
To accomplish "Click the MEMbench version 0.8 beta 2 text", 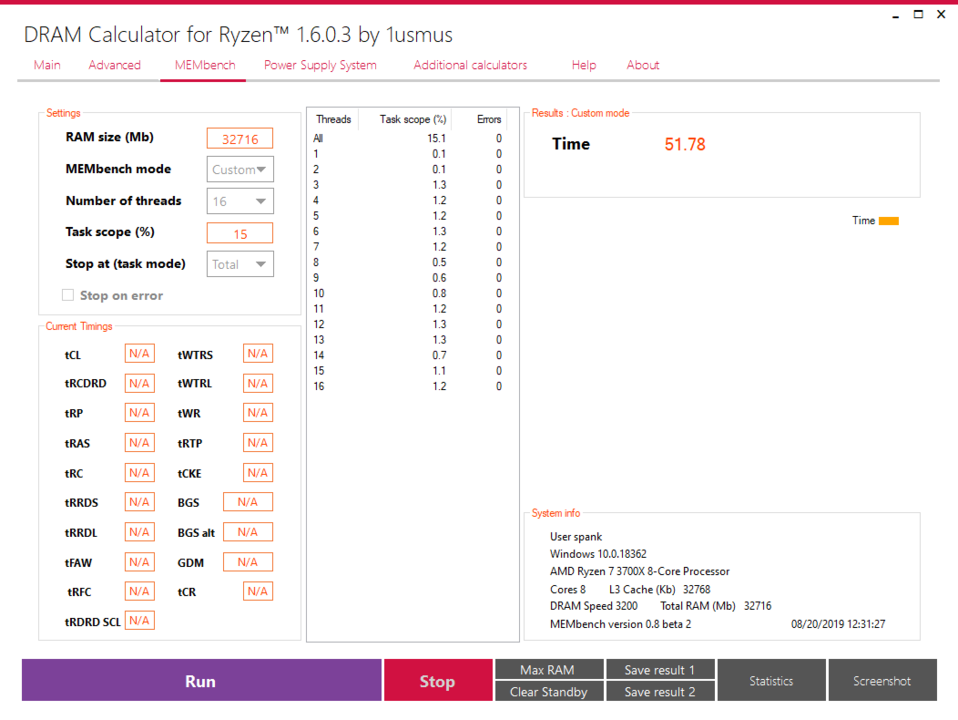I will tap(620, 624).
